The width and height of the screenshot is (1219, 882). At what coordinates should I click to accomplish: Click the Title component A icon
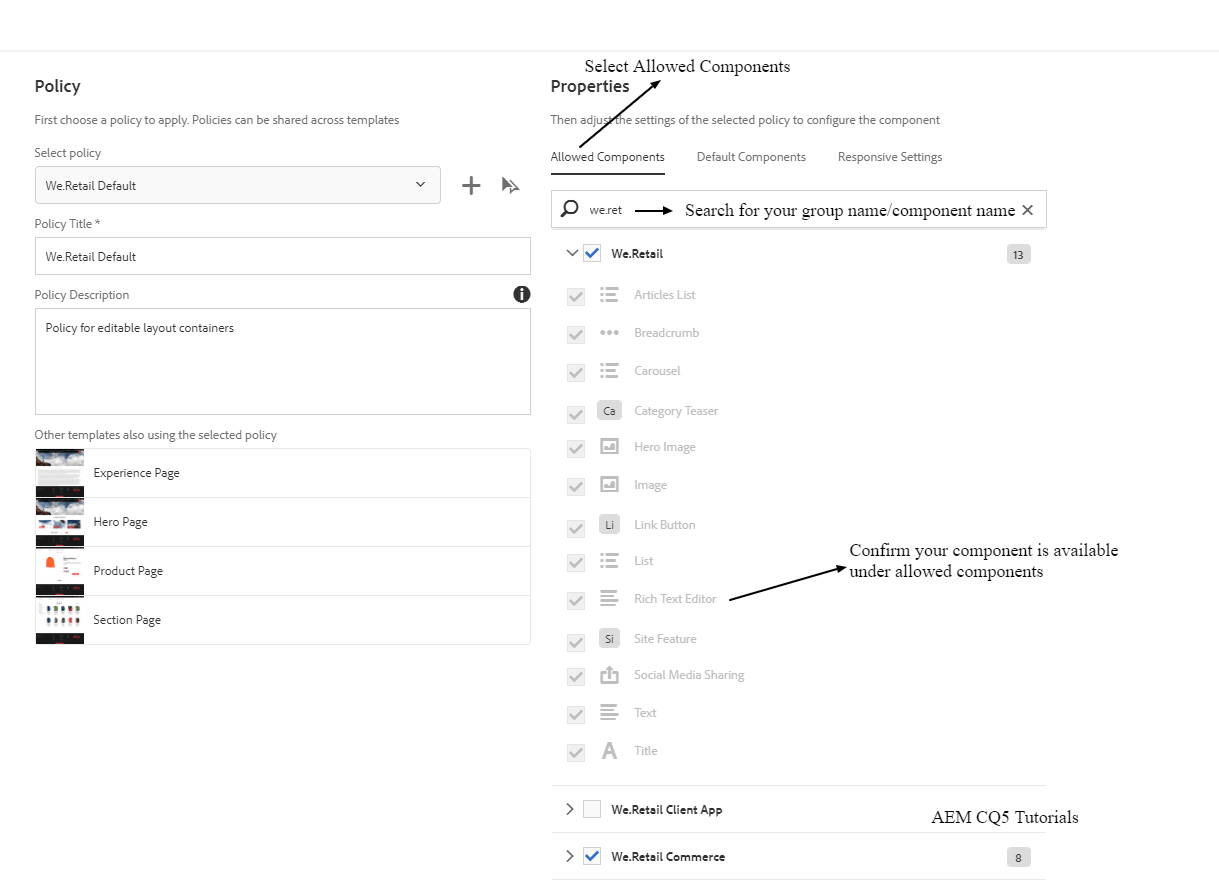click(x=609, y=751)
